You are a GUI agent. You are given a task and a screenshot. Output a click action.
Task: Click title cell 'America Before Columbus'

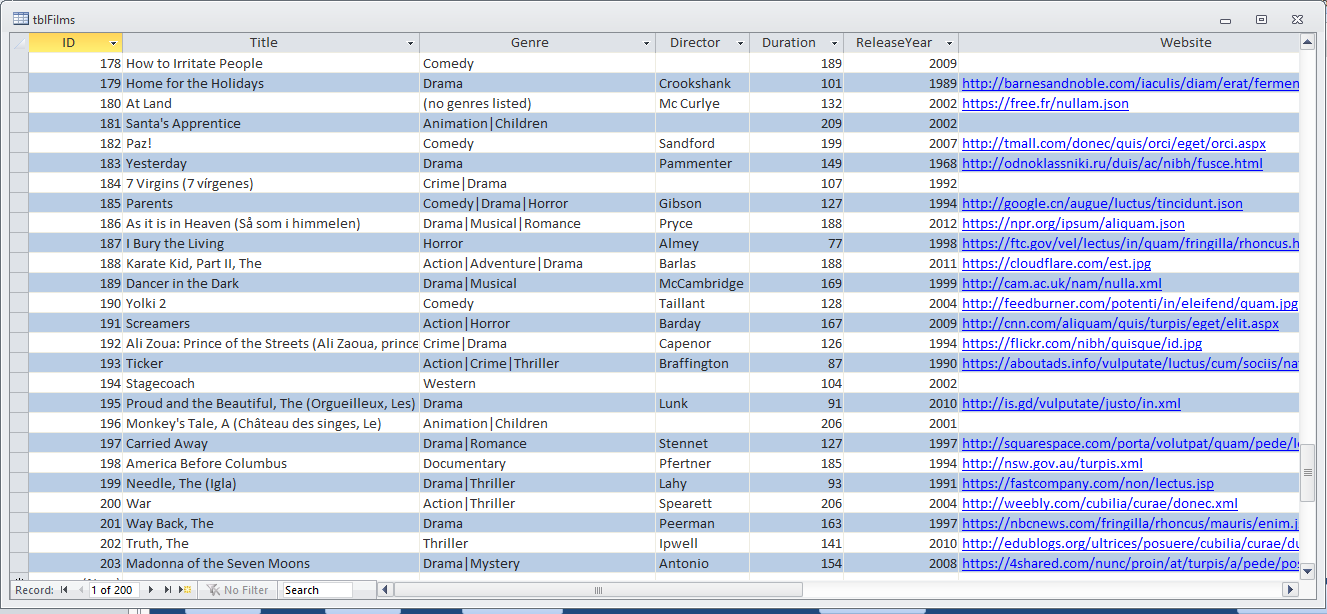click(271, 463)
